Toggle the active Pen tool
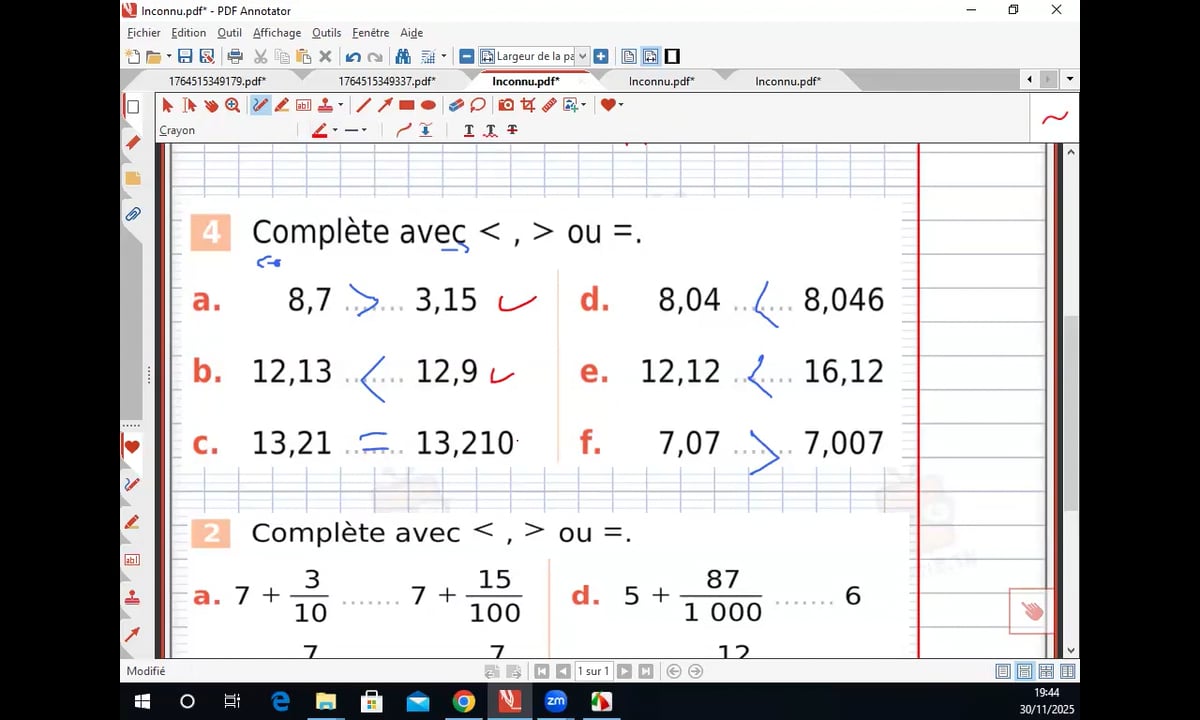The image size is (1200, 720). click(260, 105)
